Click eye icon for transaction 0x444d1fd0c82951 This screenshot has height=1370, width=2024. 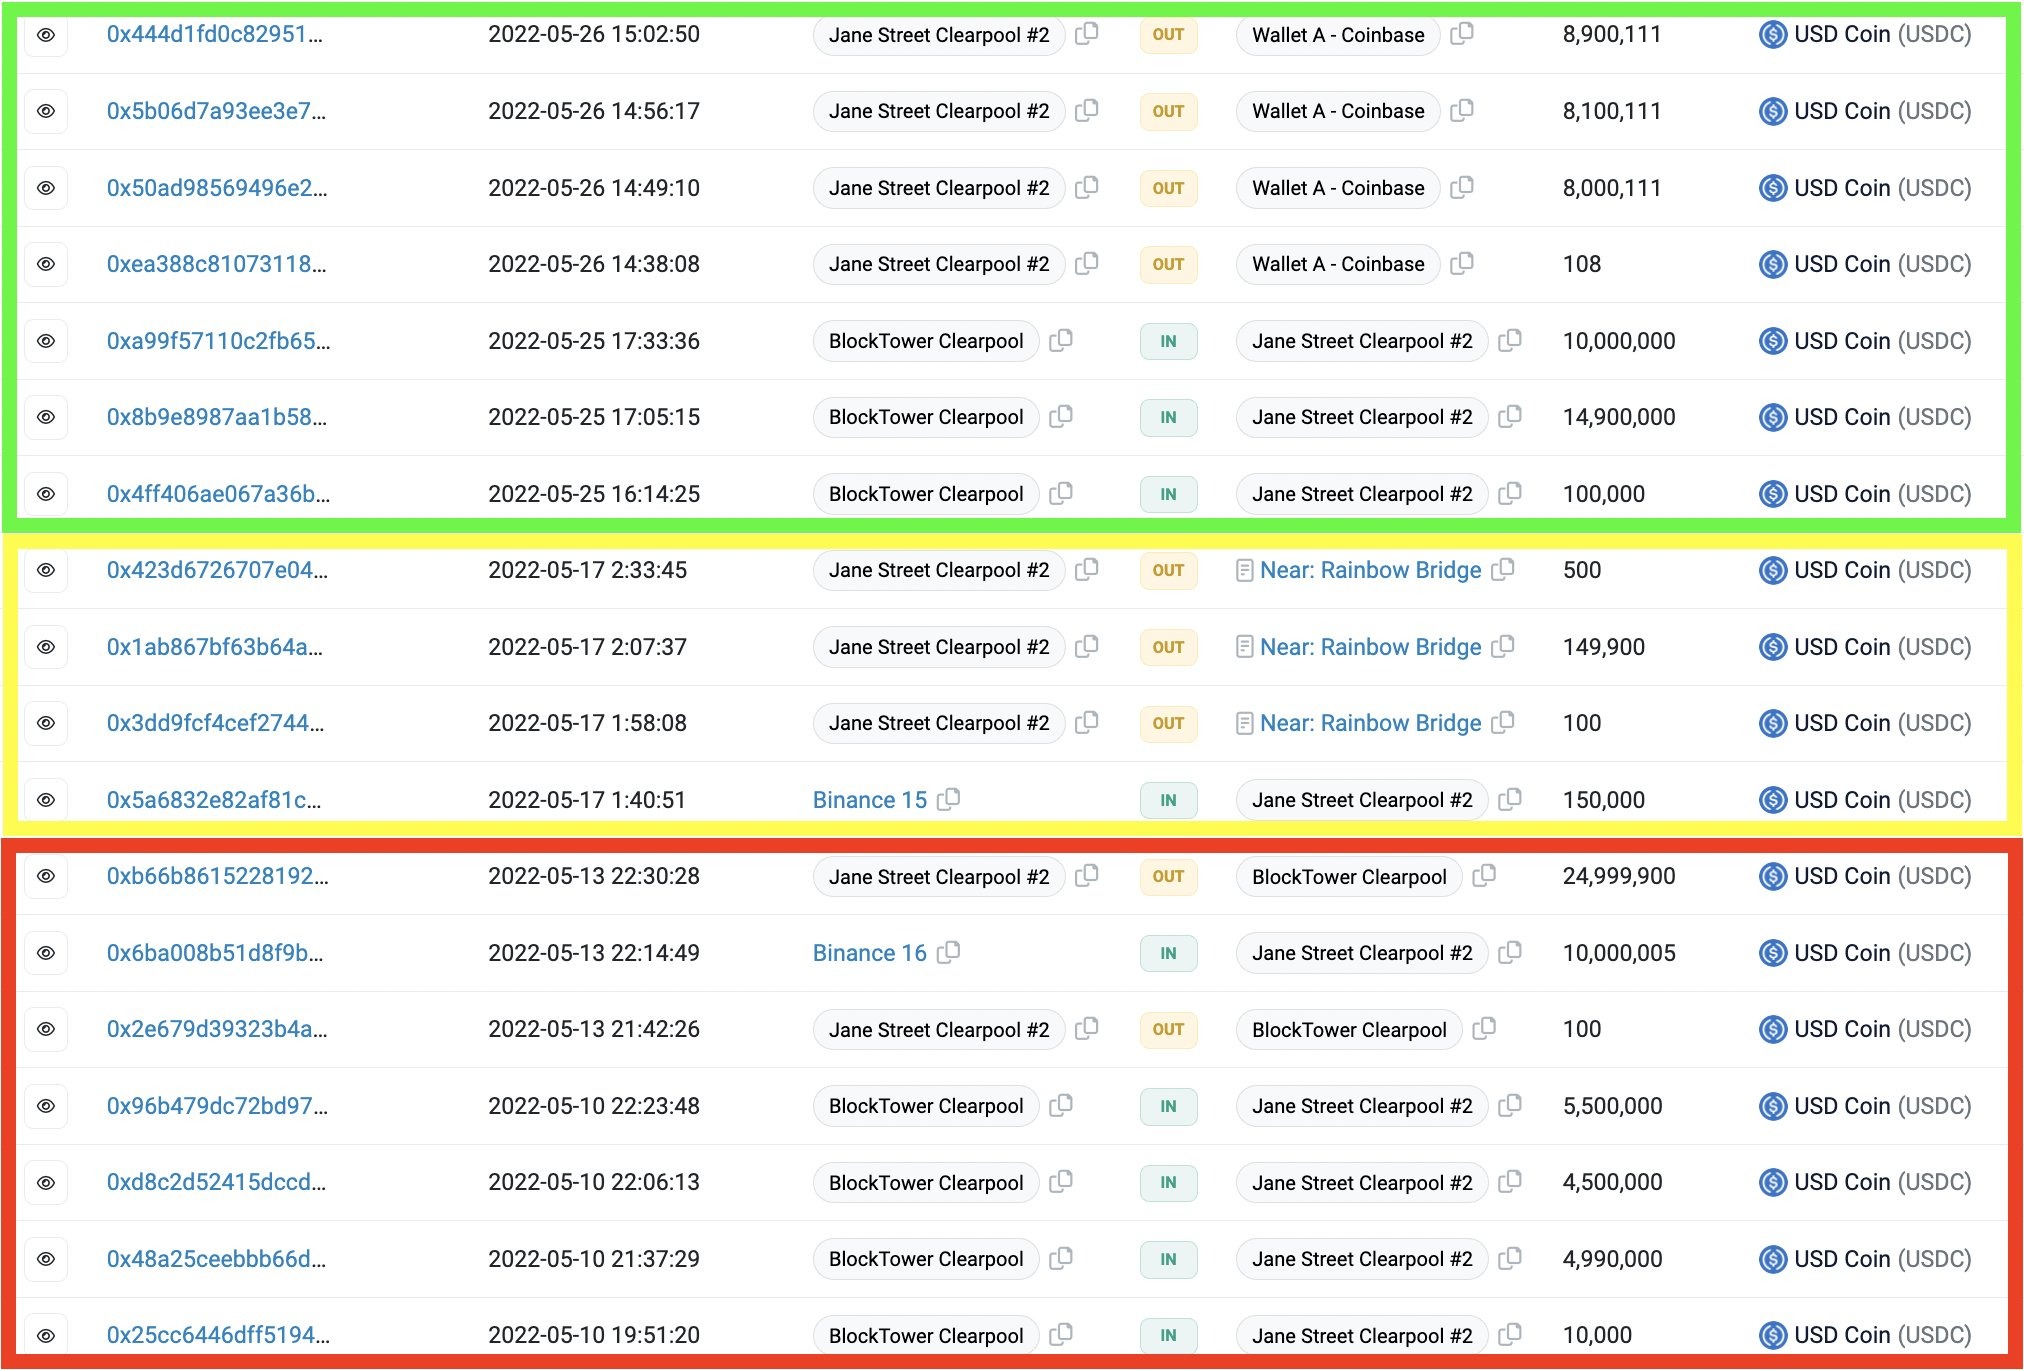(46, 35)
